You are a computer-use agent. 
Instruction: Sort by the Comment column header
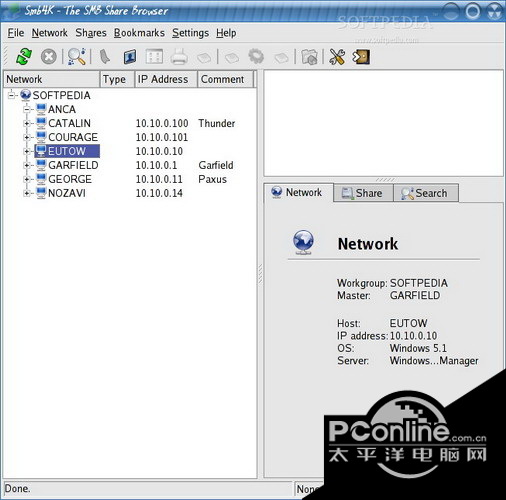click(225, 79)
